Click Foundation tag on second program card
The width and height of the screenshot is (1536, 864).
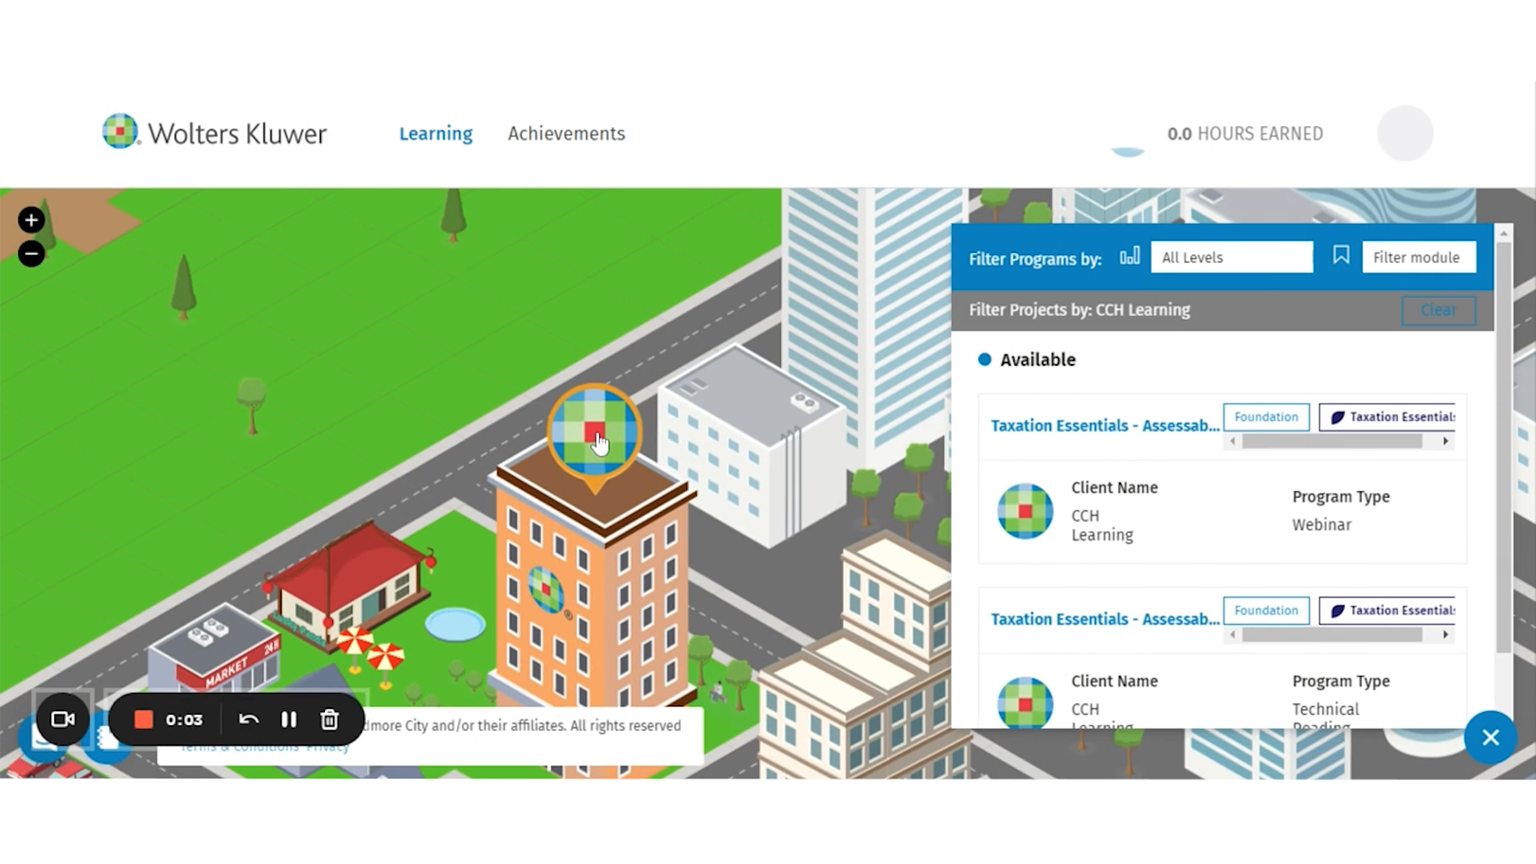(1266, 610)
